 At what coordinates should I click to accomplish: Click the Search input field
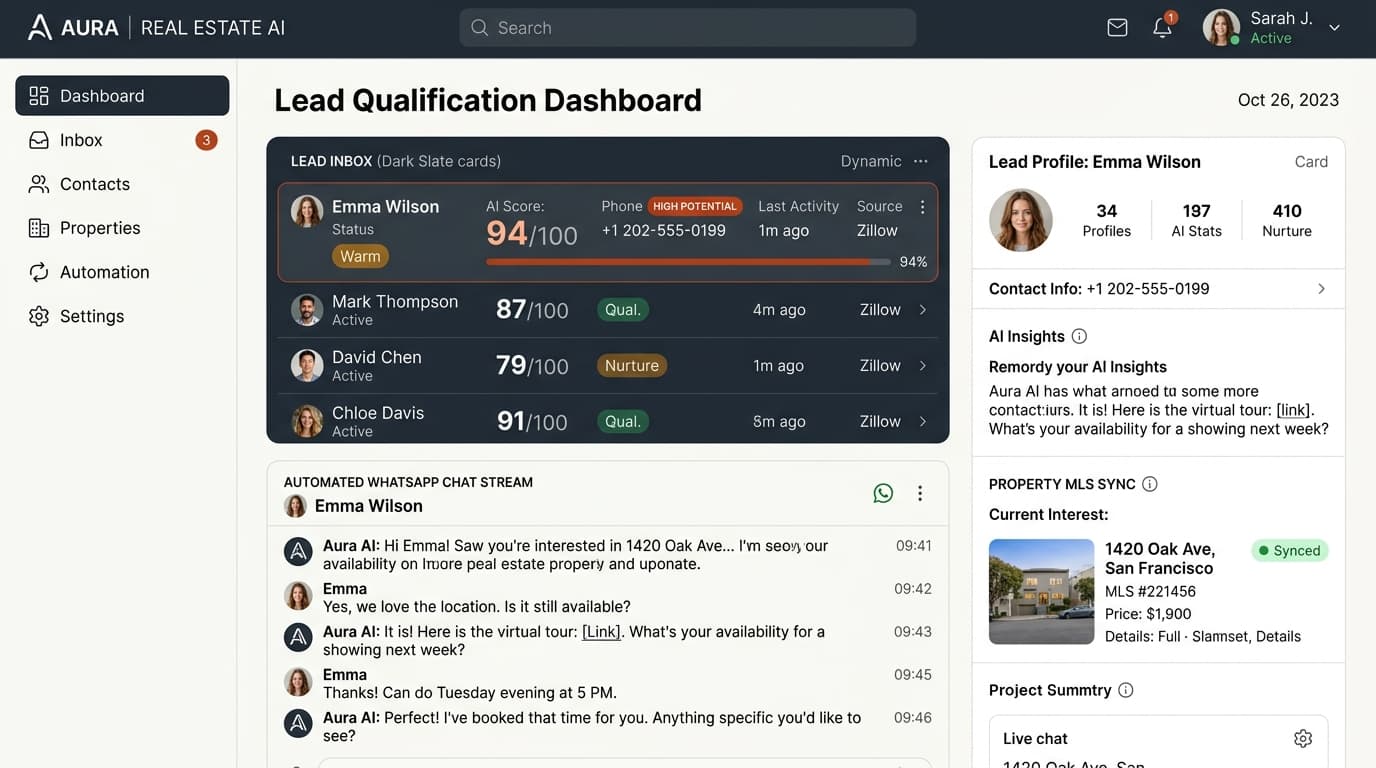[688, 28]
